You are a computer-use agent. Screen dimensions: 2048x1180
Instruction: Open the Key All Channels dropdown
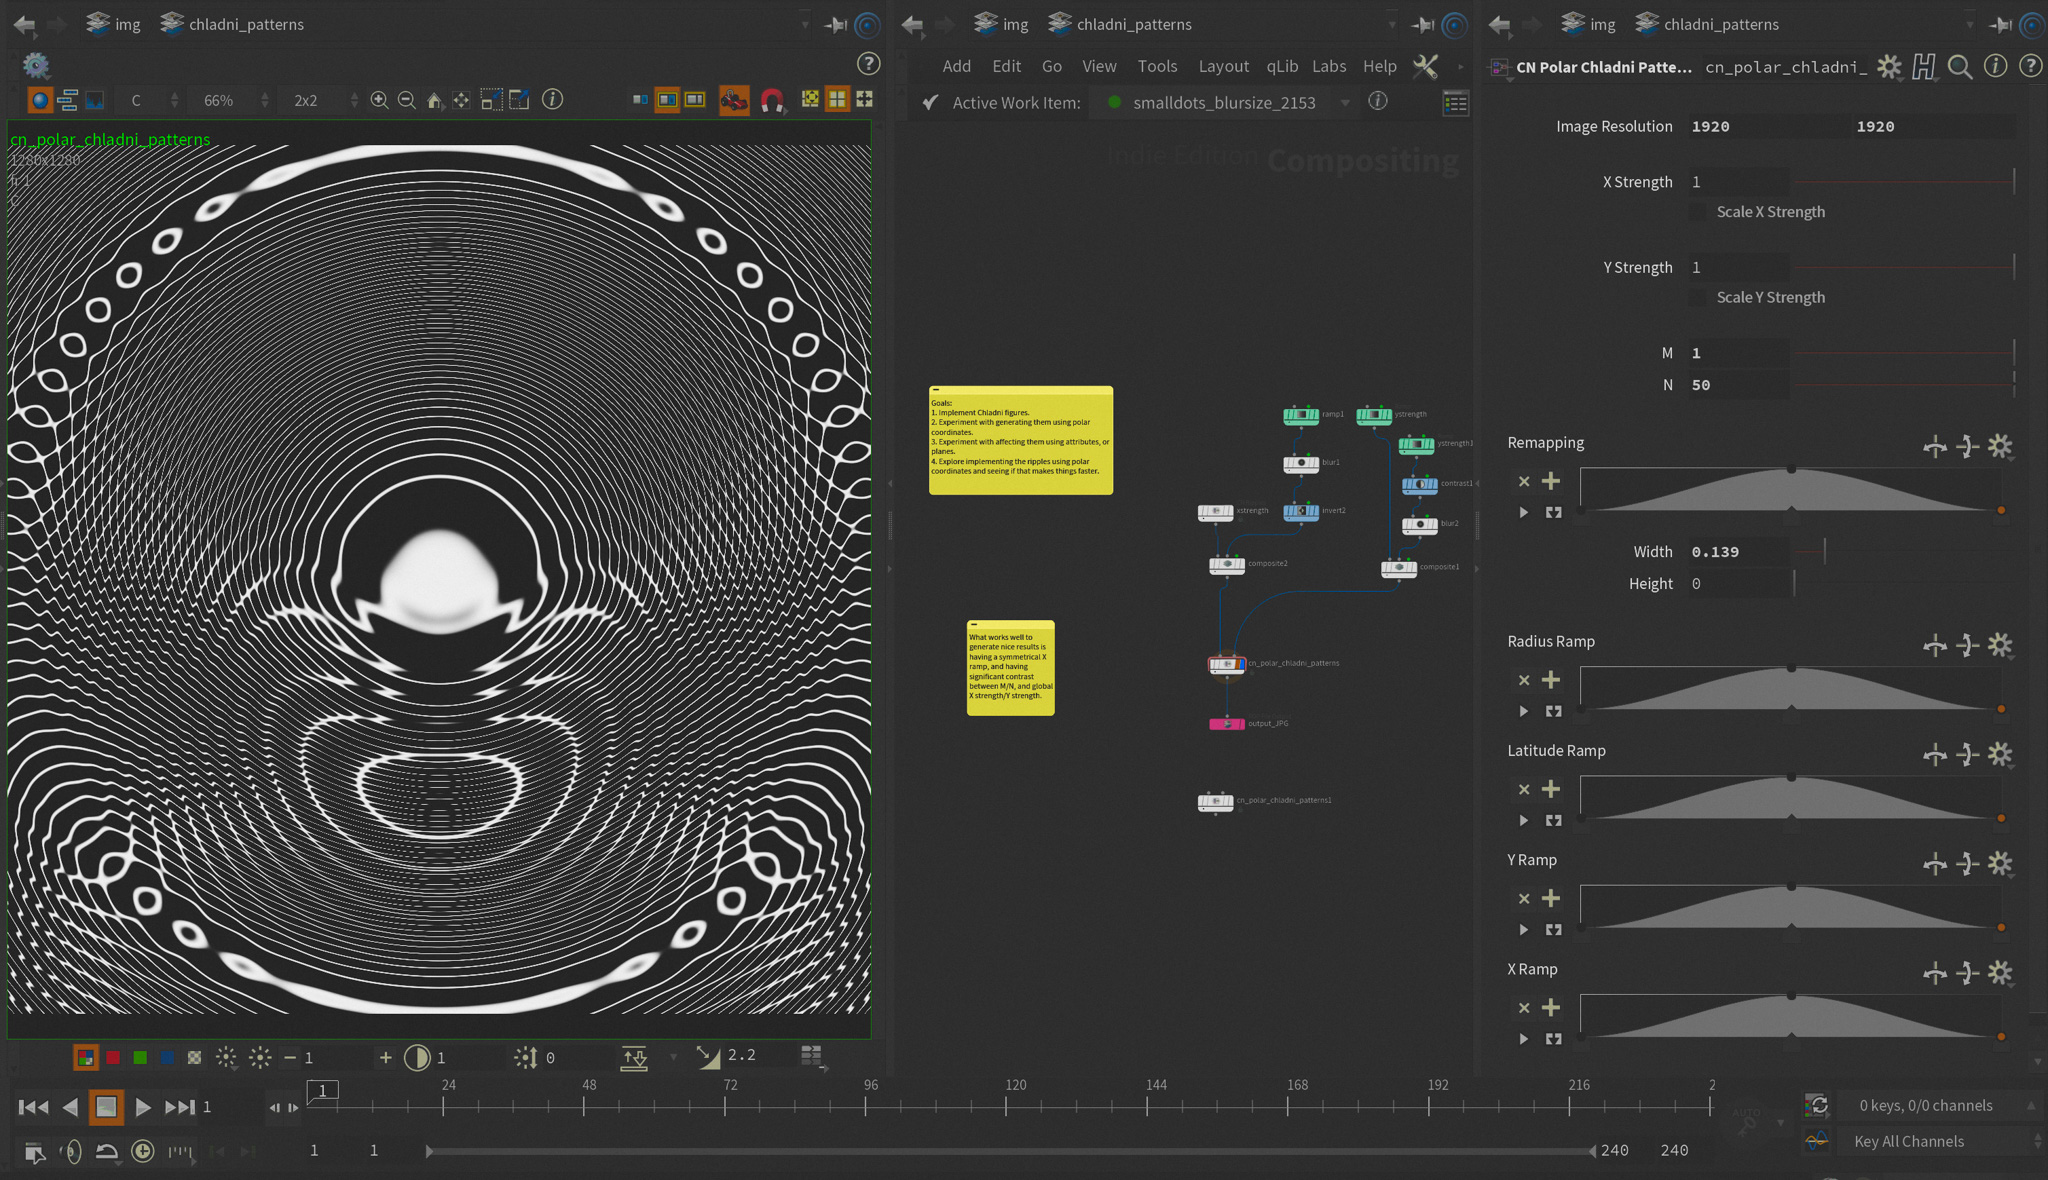click(1943, 1141)
